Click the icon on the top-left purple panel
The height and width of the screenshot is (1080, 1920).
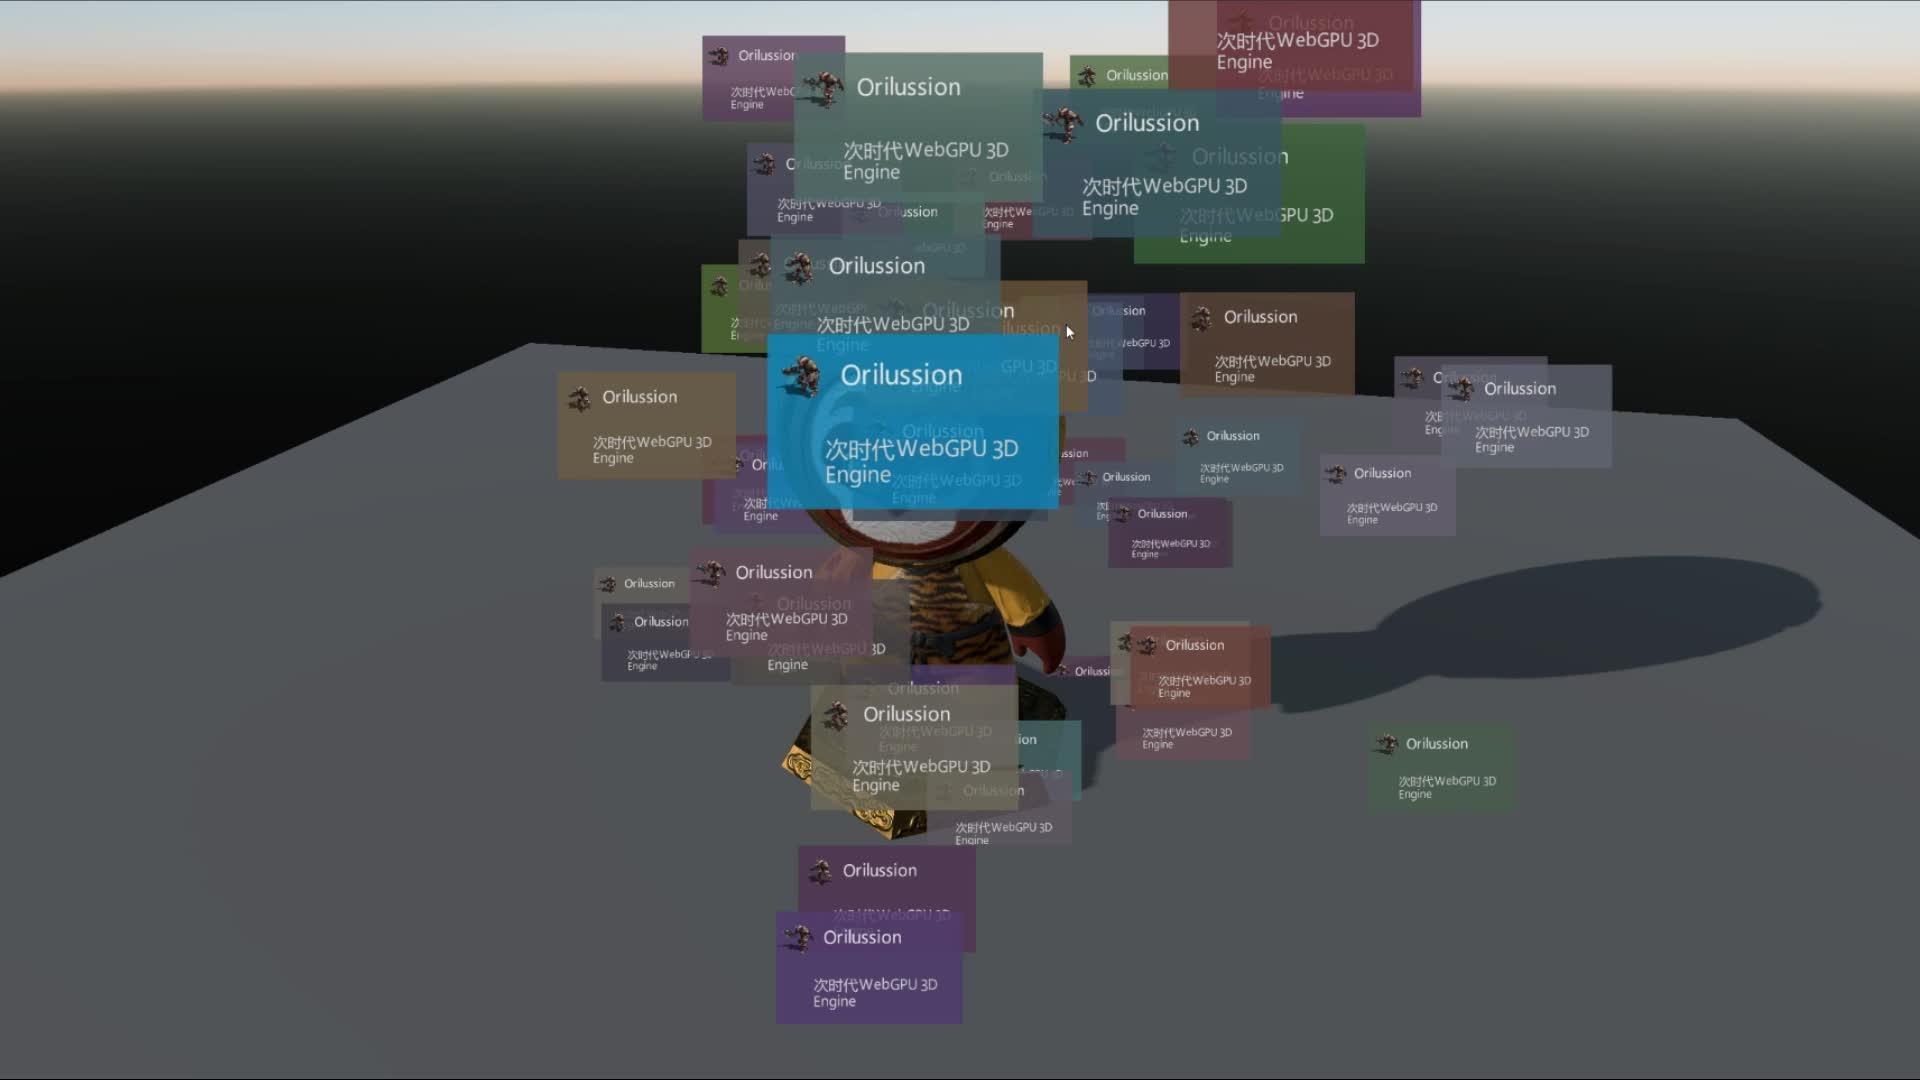click(718, 56)
